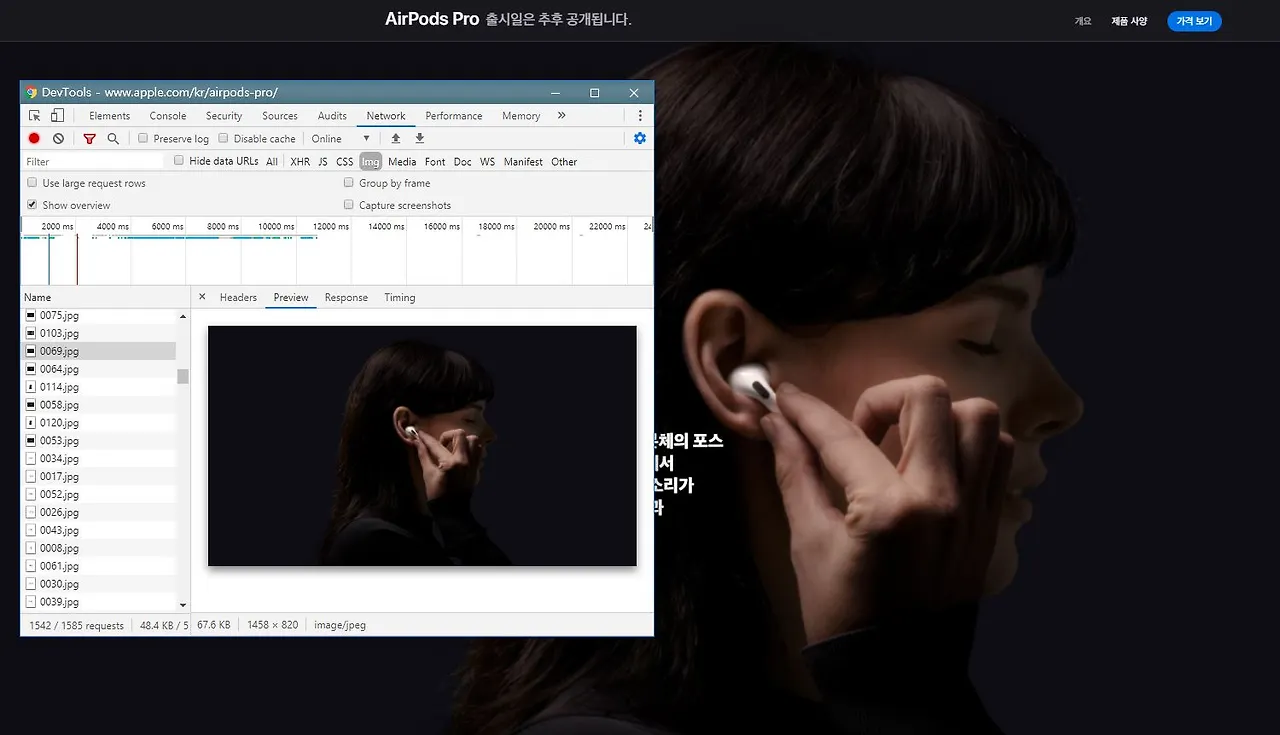Toggle the device toolbar icon

coord(58,116)
